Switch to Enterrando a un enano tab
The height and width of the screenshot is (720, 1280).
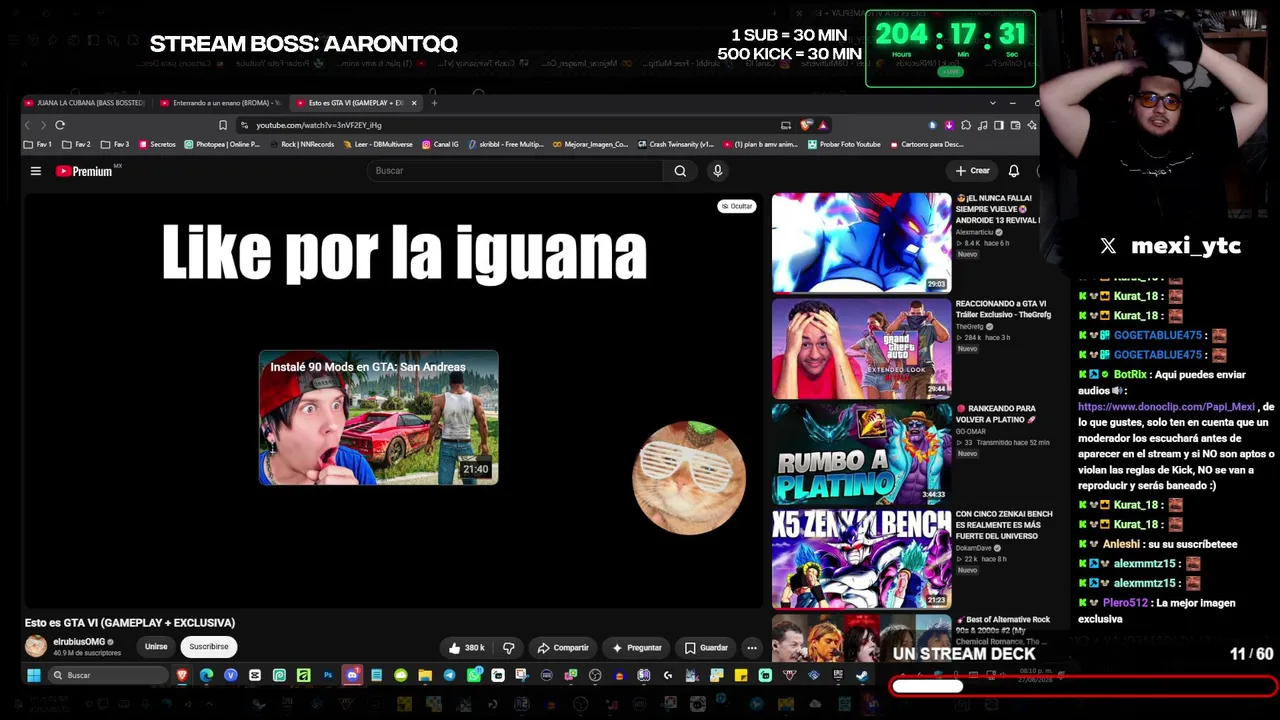[221, 103]
